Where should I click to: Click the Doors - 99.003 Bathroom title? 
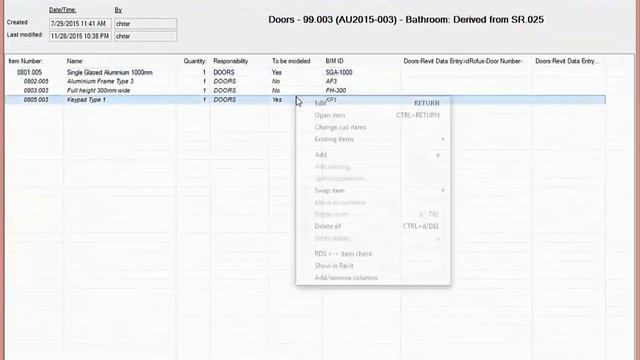(x=406, y=20)
